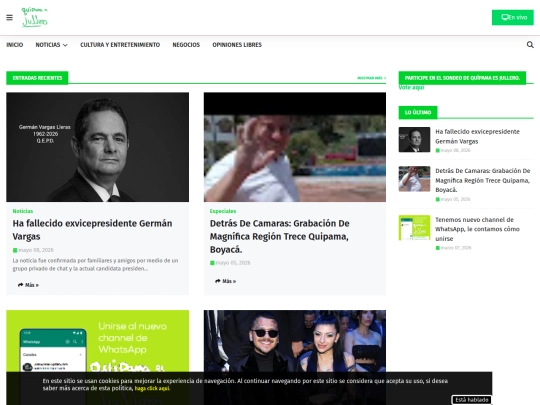Click the Quípama es Jullero logo
The image size is (540, 405).
[34, 17]
